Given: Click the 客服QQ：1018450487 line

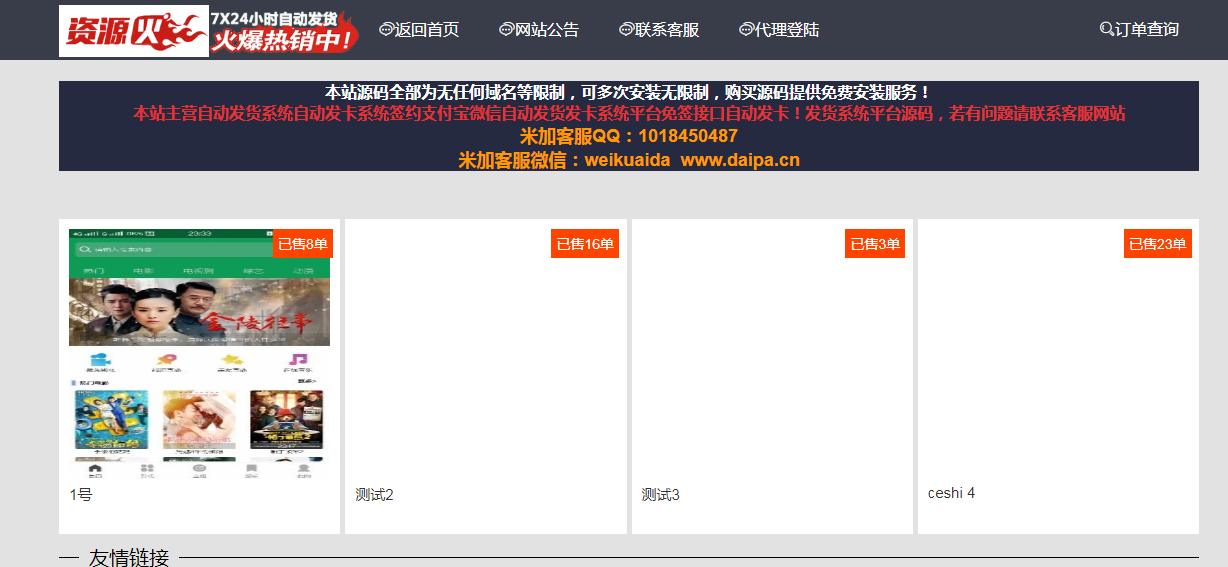Looking at the screenshot, I should [629, 136].
